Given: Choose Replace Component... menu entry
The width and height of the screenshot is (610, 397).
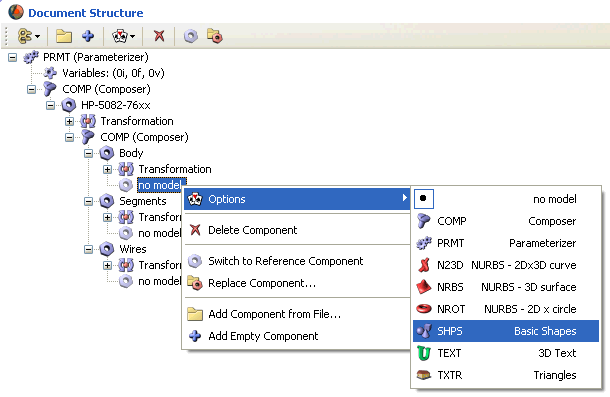Looking at the screenshot, I should [297, 283].
